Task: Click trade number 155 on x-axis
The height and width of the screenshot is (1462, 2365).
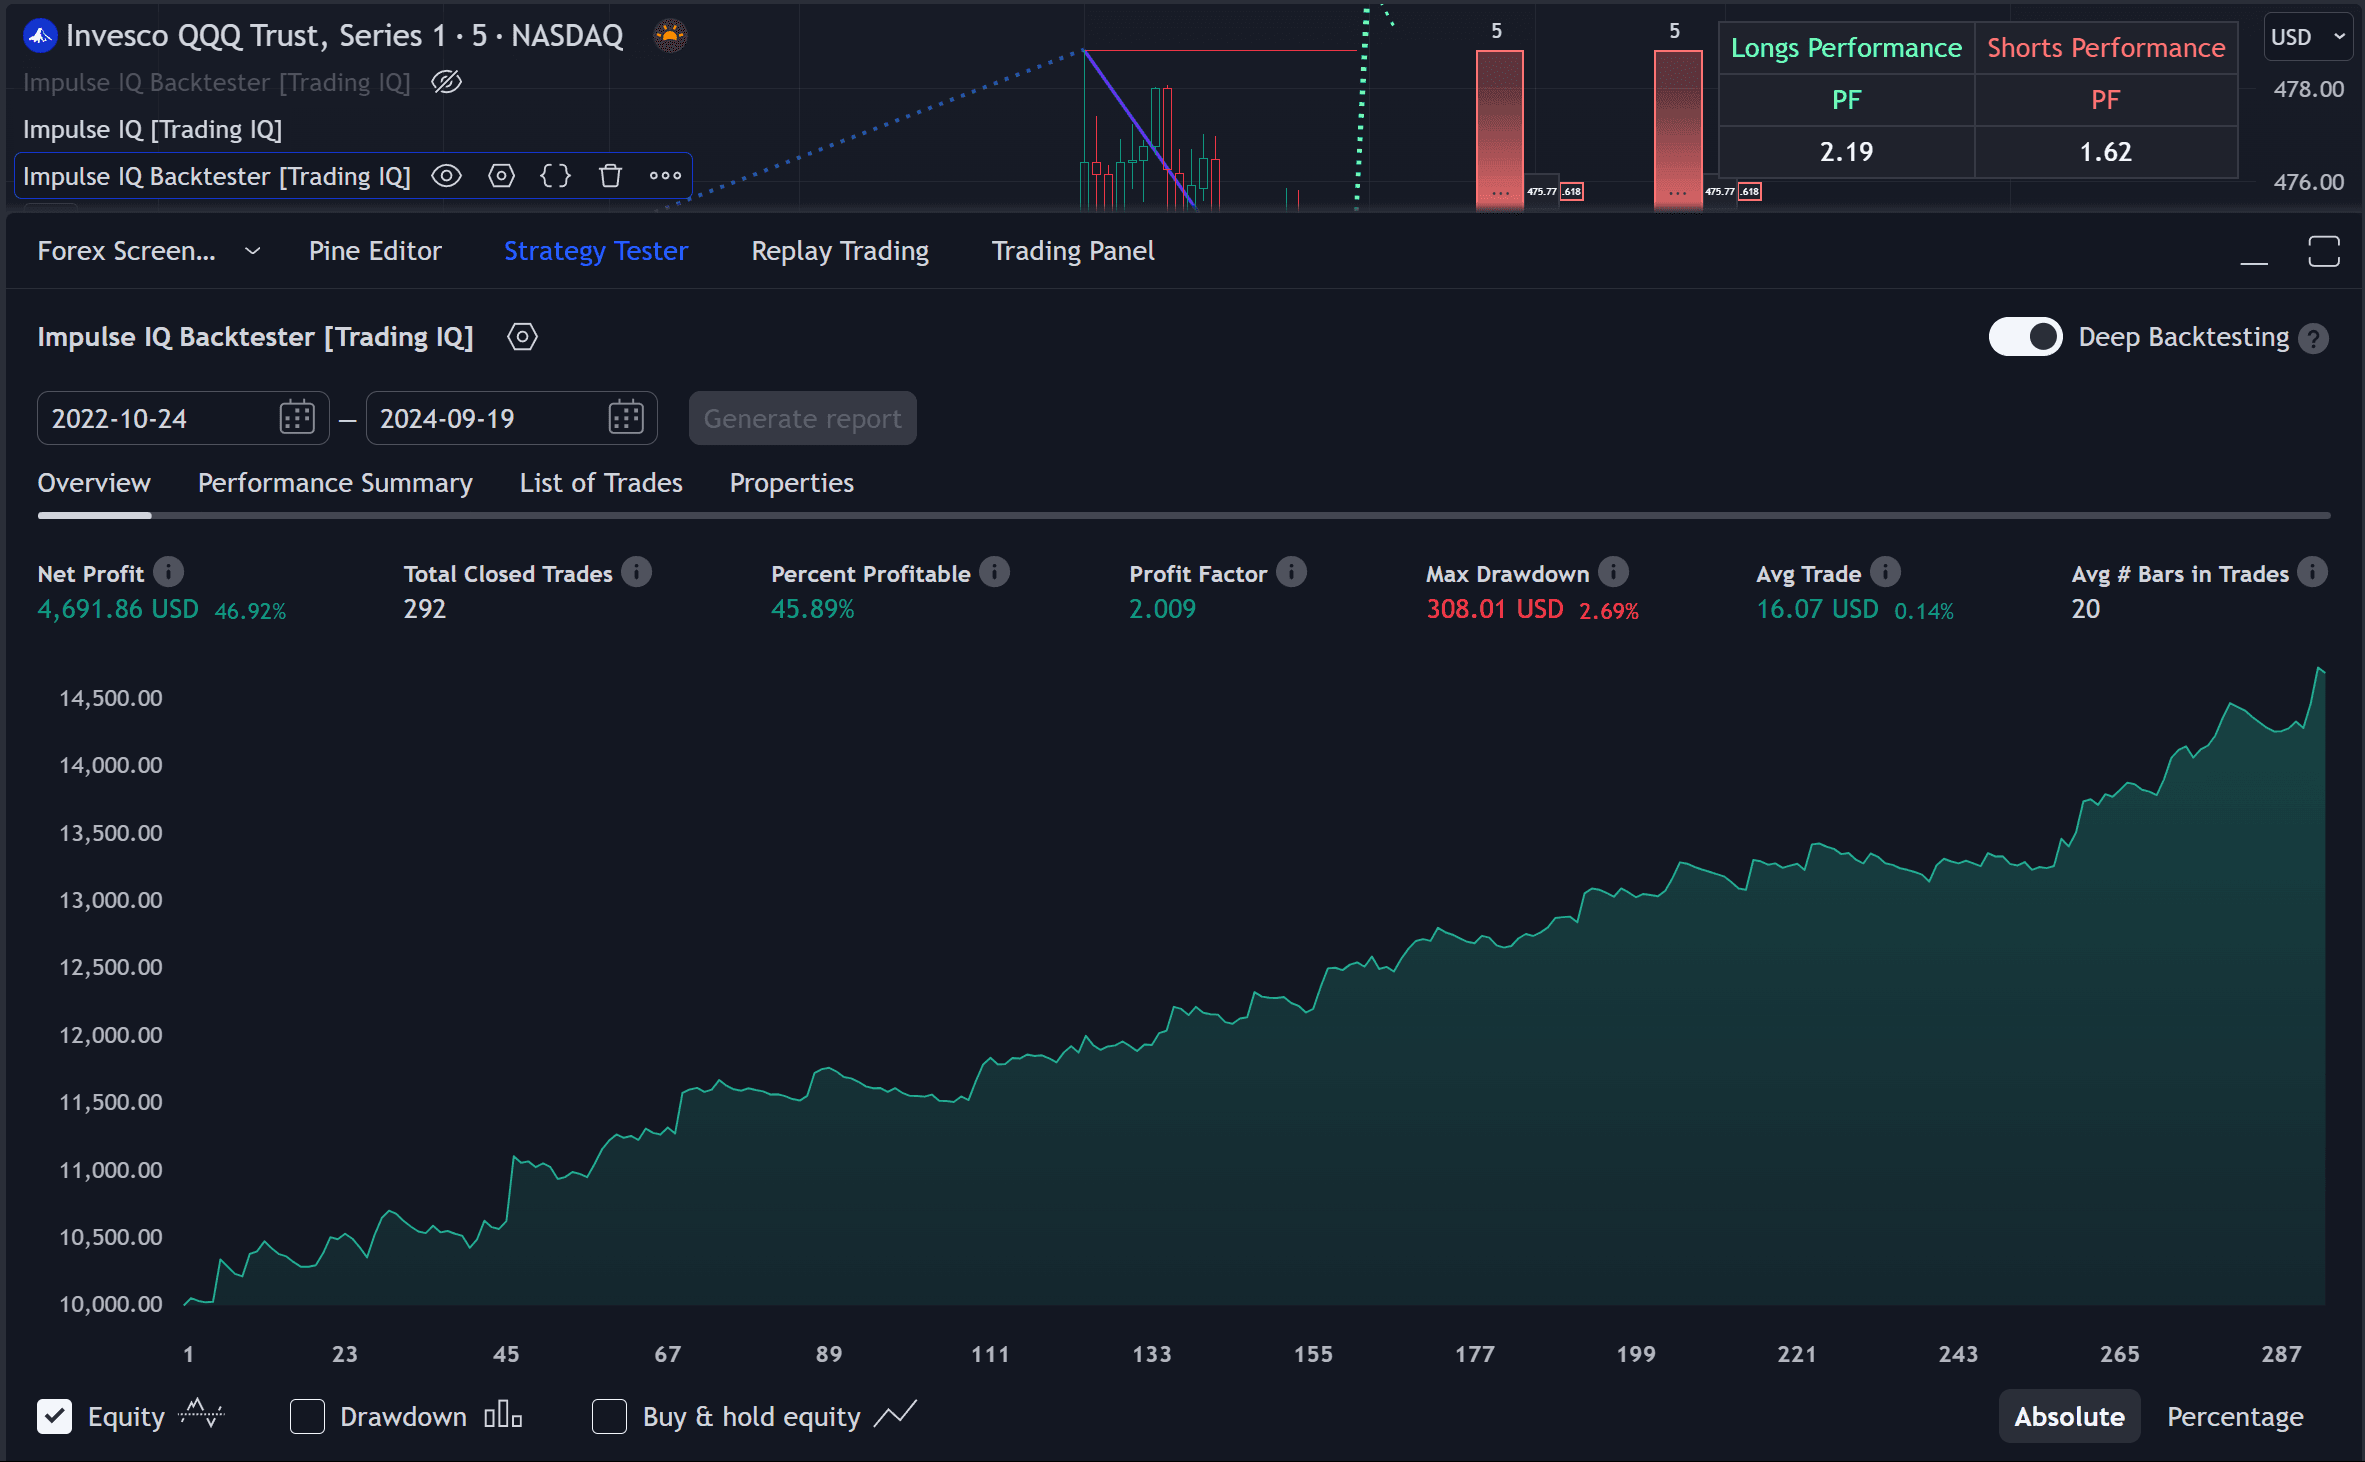Action: (1313, 1354)
